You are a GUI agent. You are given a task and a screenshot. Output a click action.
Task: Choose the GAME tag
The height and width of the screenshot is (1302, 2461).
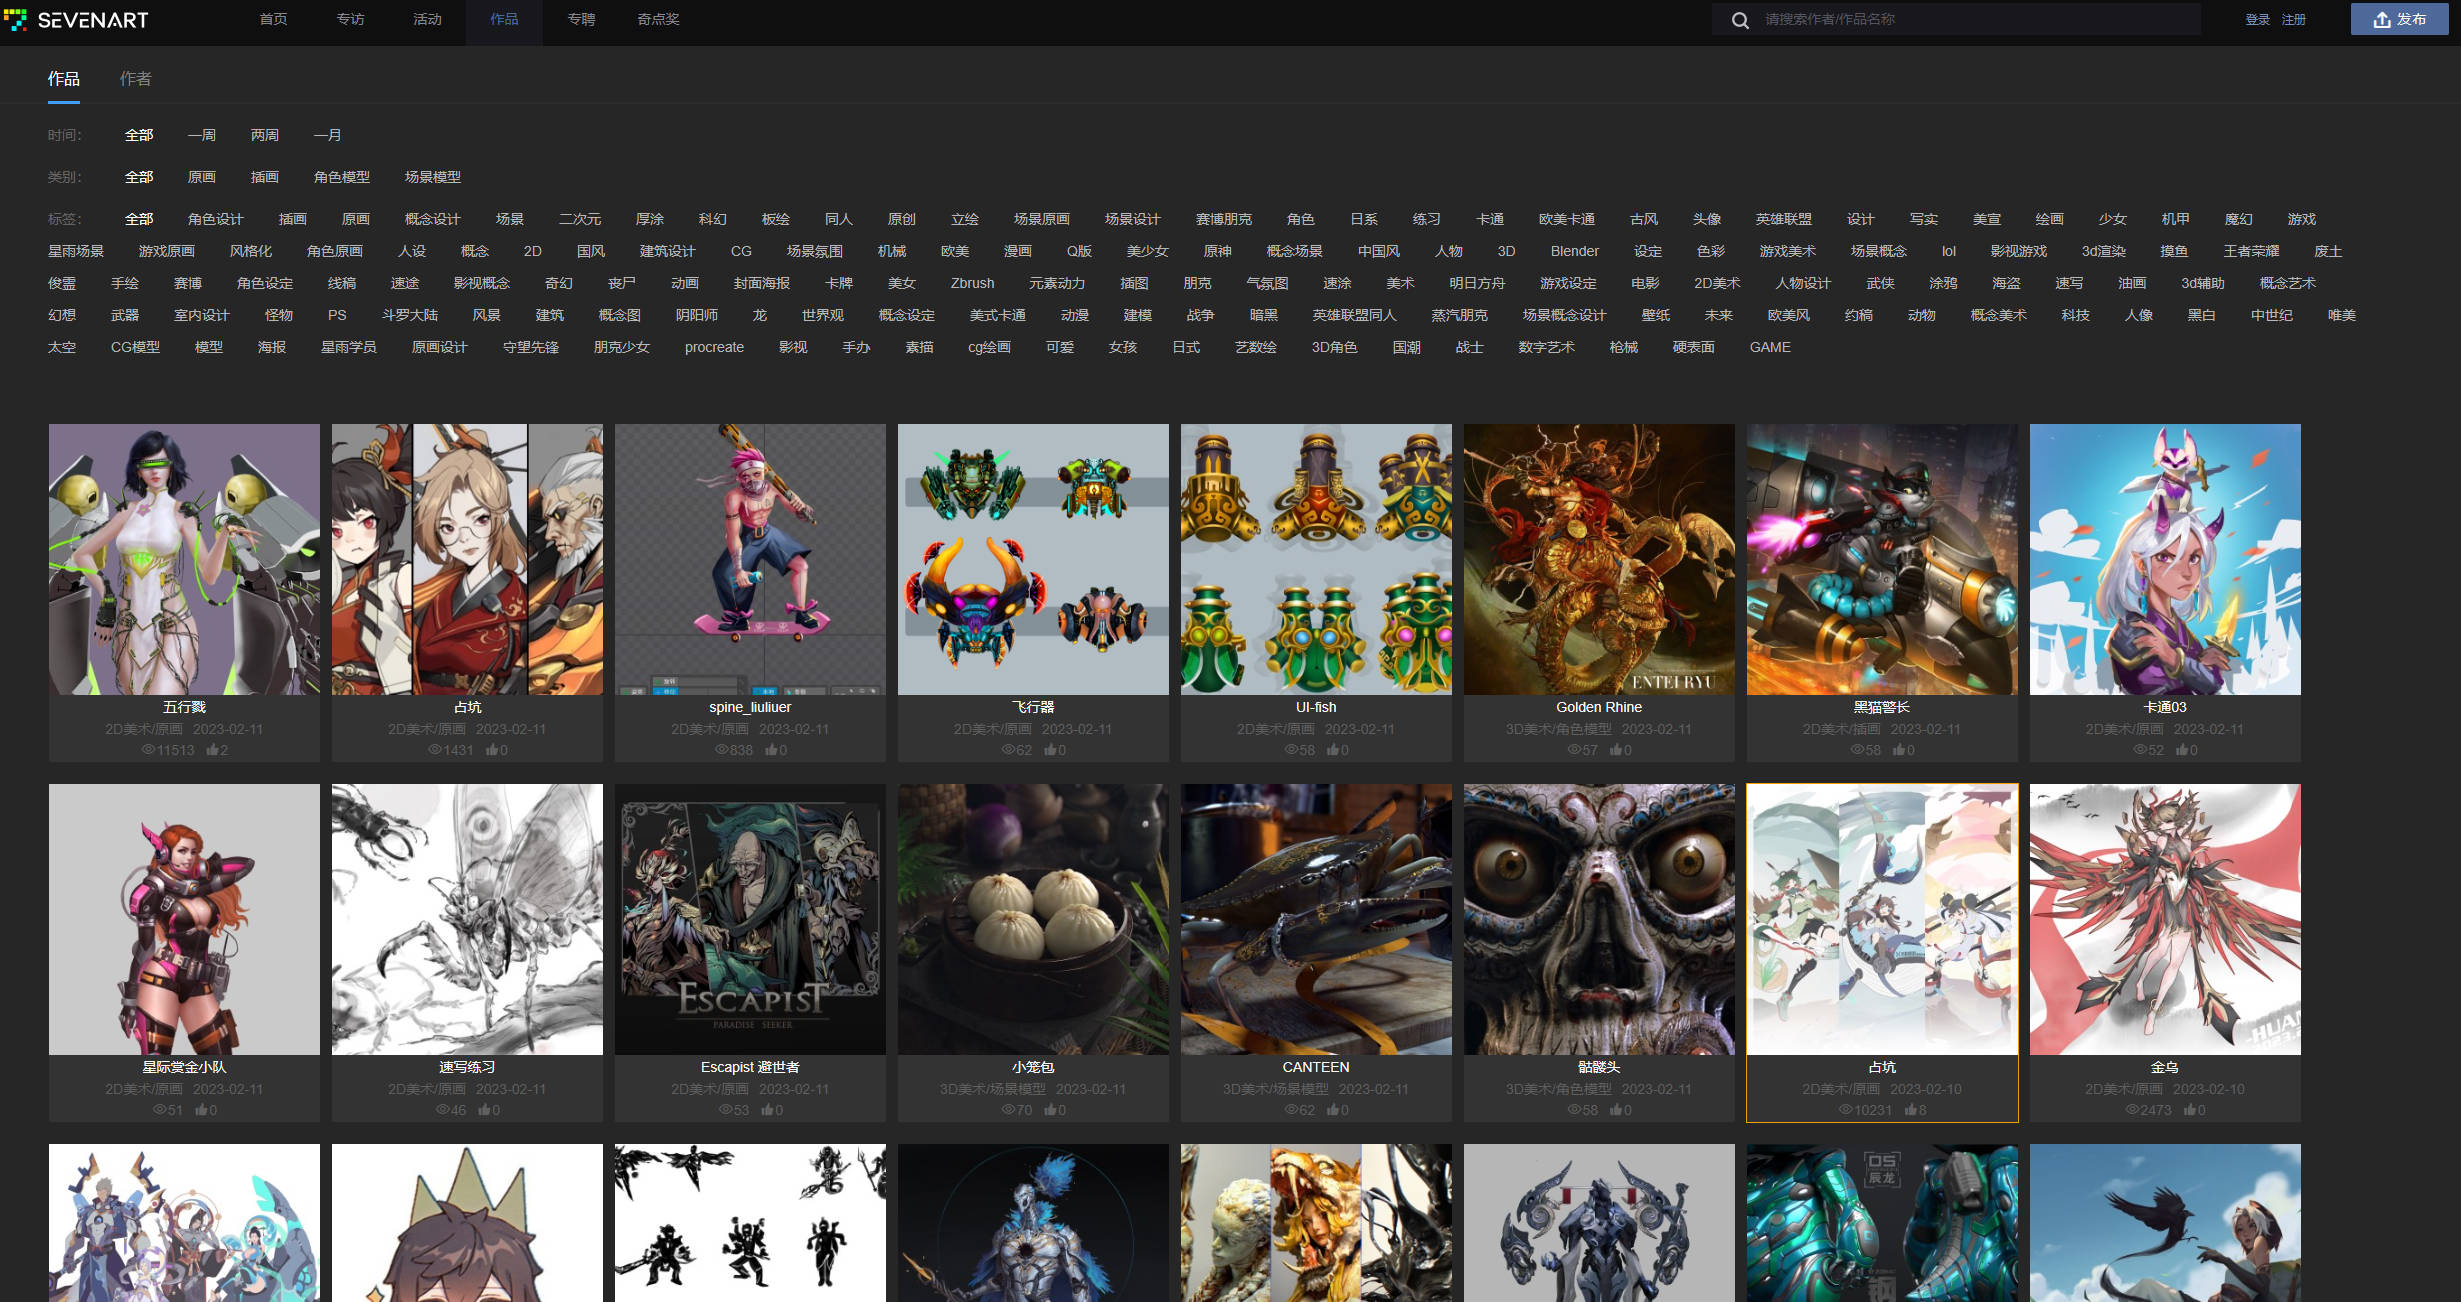tap(1770, 347)
